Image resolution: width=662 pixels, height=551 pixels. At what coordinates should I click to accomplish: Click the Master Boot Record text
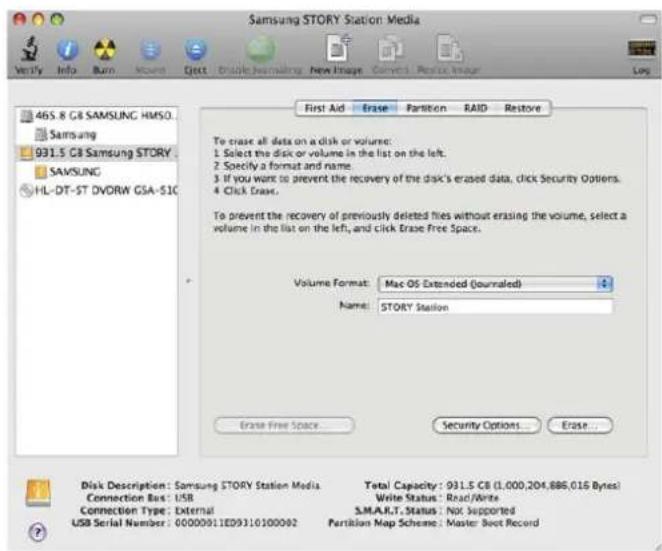[492, 523]
